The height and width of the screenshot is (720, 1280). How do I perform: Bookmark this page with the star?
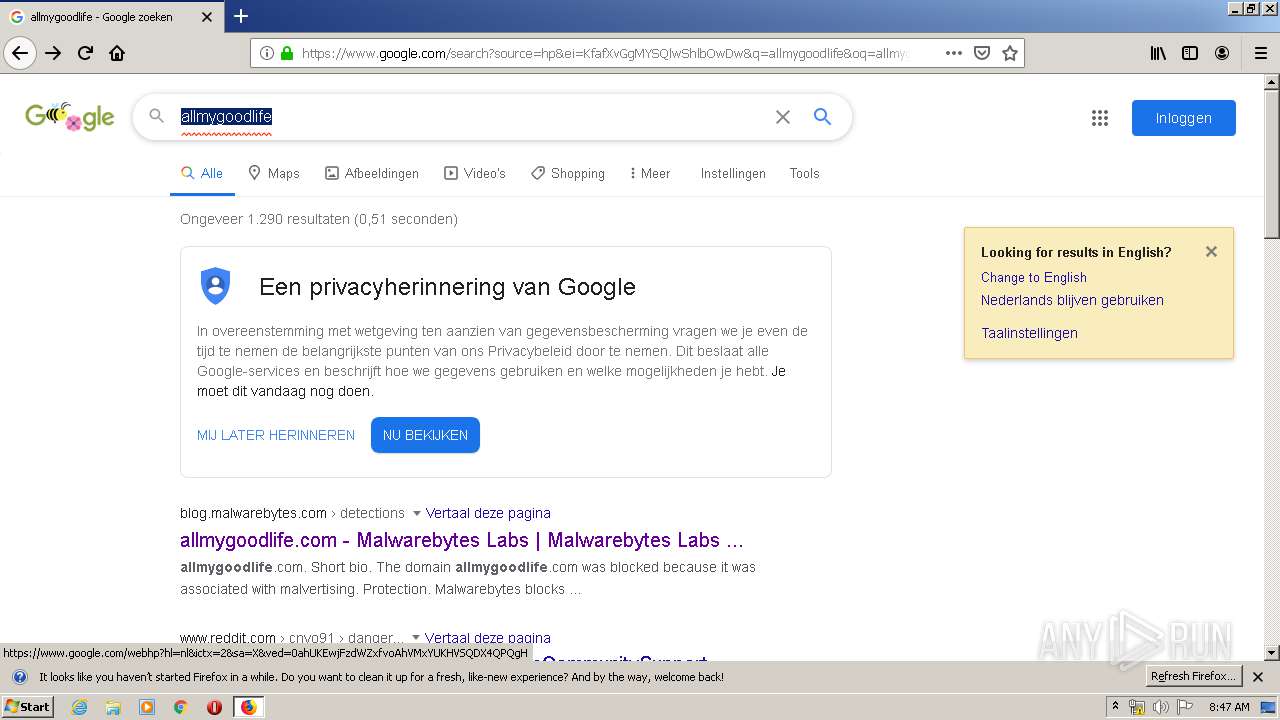point(1010,53)
